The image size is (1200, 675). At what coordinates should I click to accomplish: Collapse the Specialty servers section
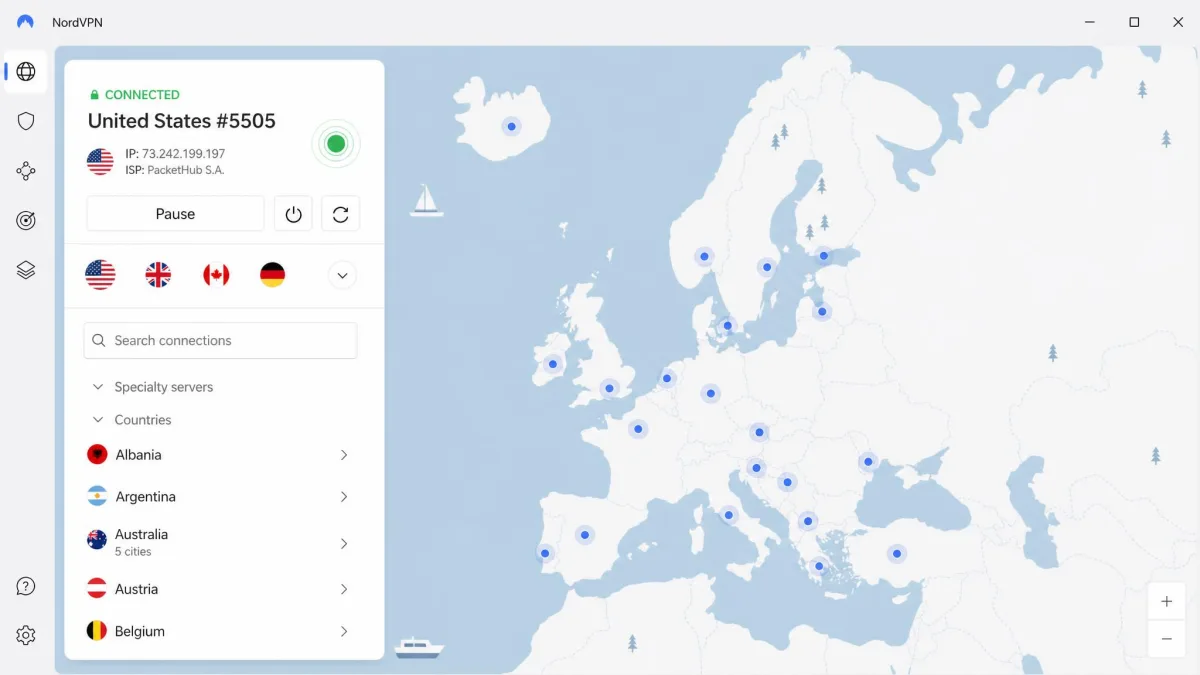click(98, 387)
